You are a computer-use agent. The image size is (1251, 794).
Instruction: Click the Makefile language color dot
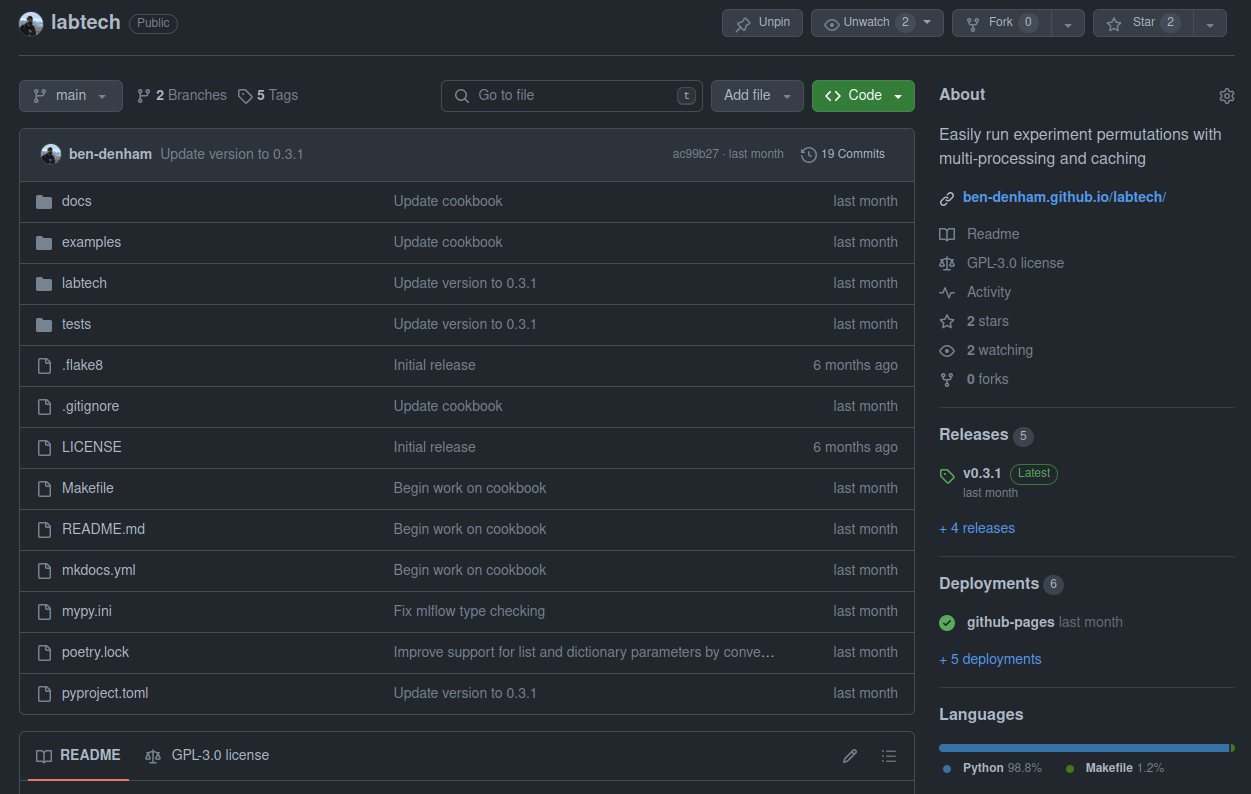(1070, 769)
